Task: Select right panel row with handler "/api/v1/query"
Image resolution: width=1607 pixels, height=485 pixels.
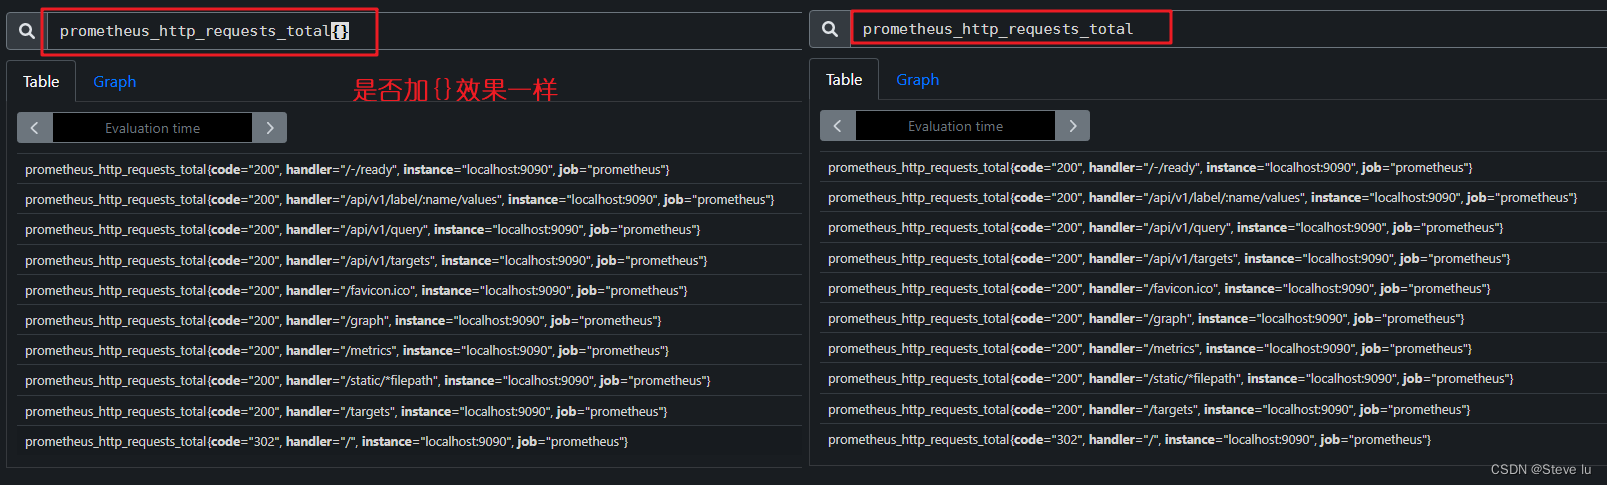Action: [x=1213, y=227]
